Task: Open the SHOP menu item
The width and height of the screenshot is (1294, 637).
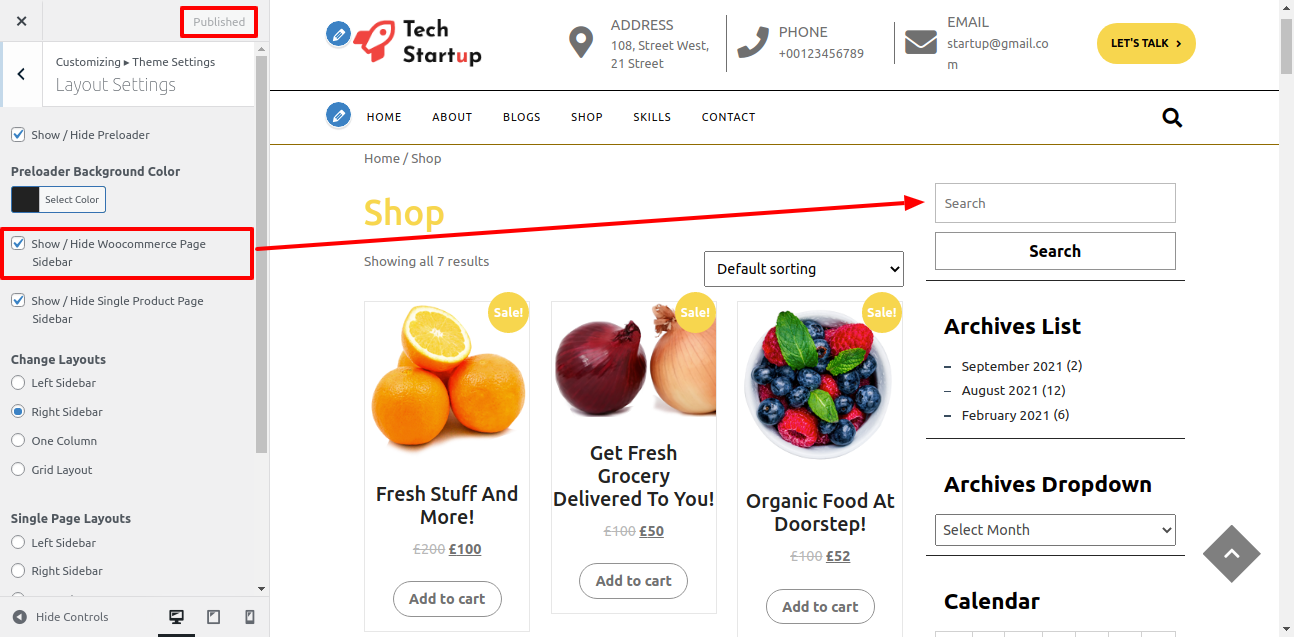Action: (x=587, y=117)
